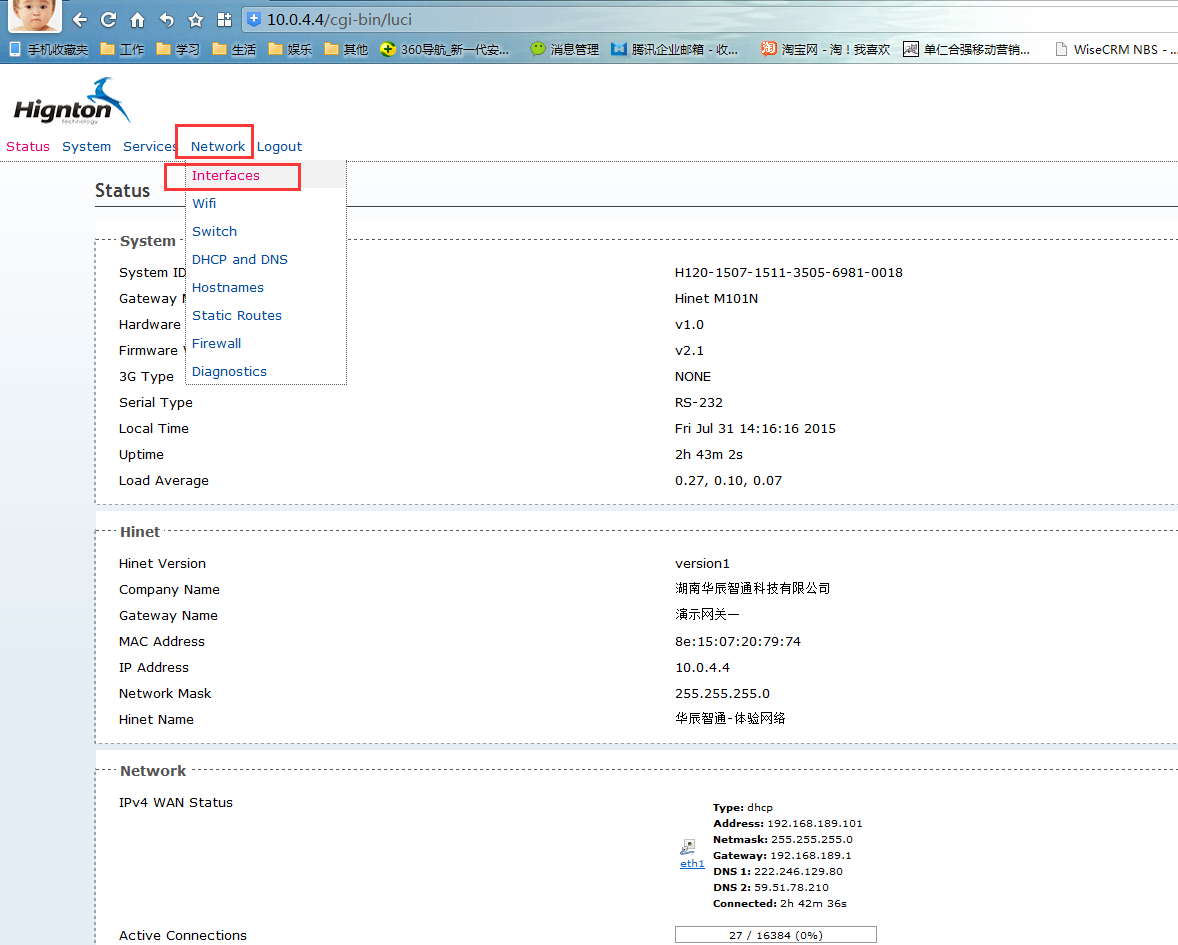Click the undo/restore closed tab icon

167,20
